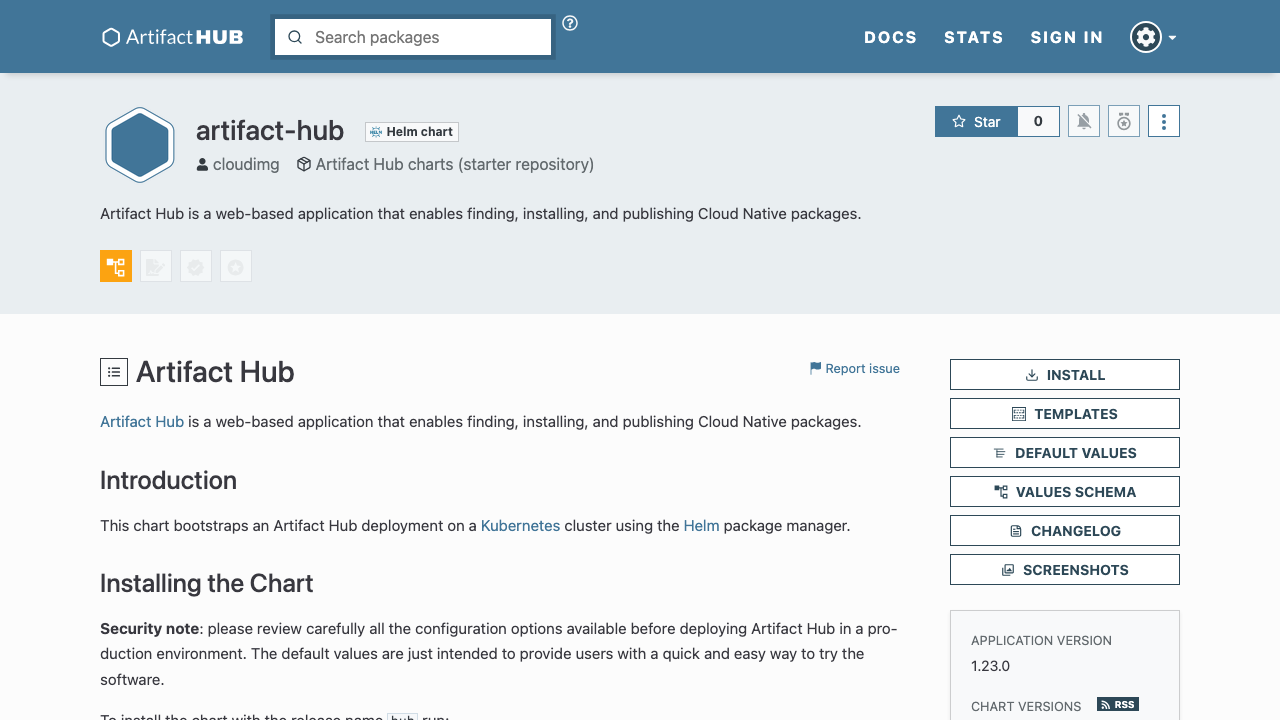Click the search tips question mark icon
This screenshot has width=1280, height=720.
click(x=570, y=23)
